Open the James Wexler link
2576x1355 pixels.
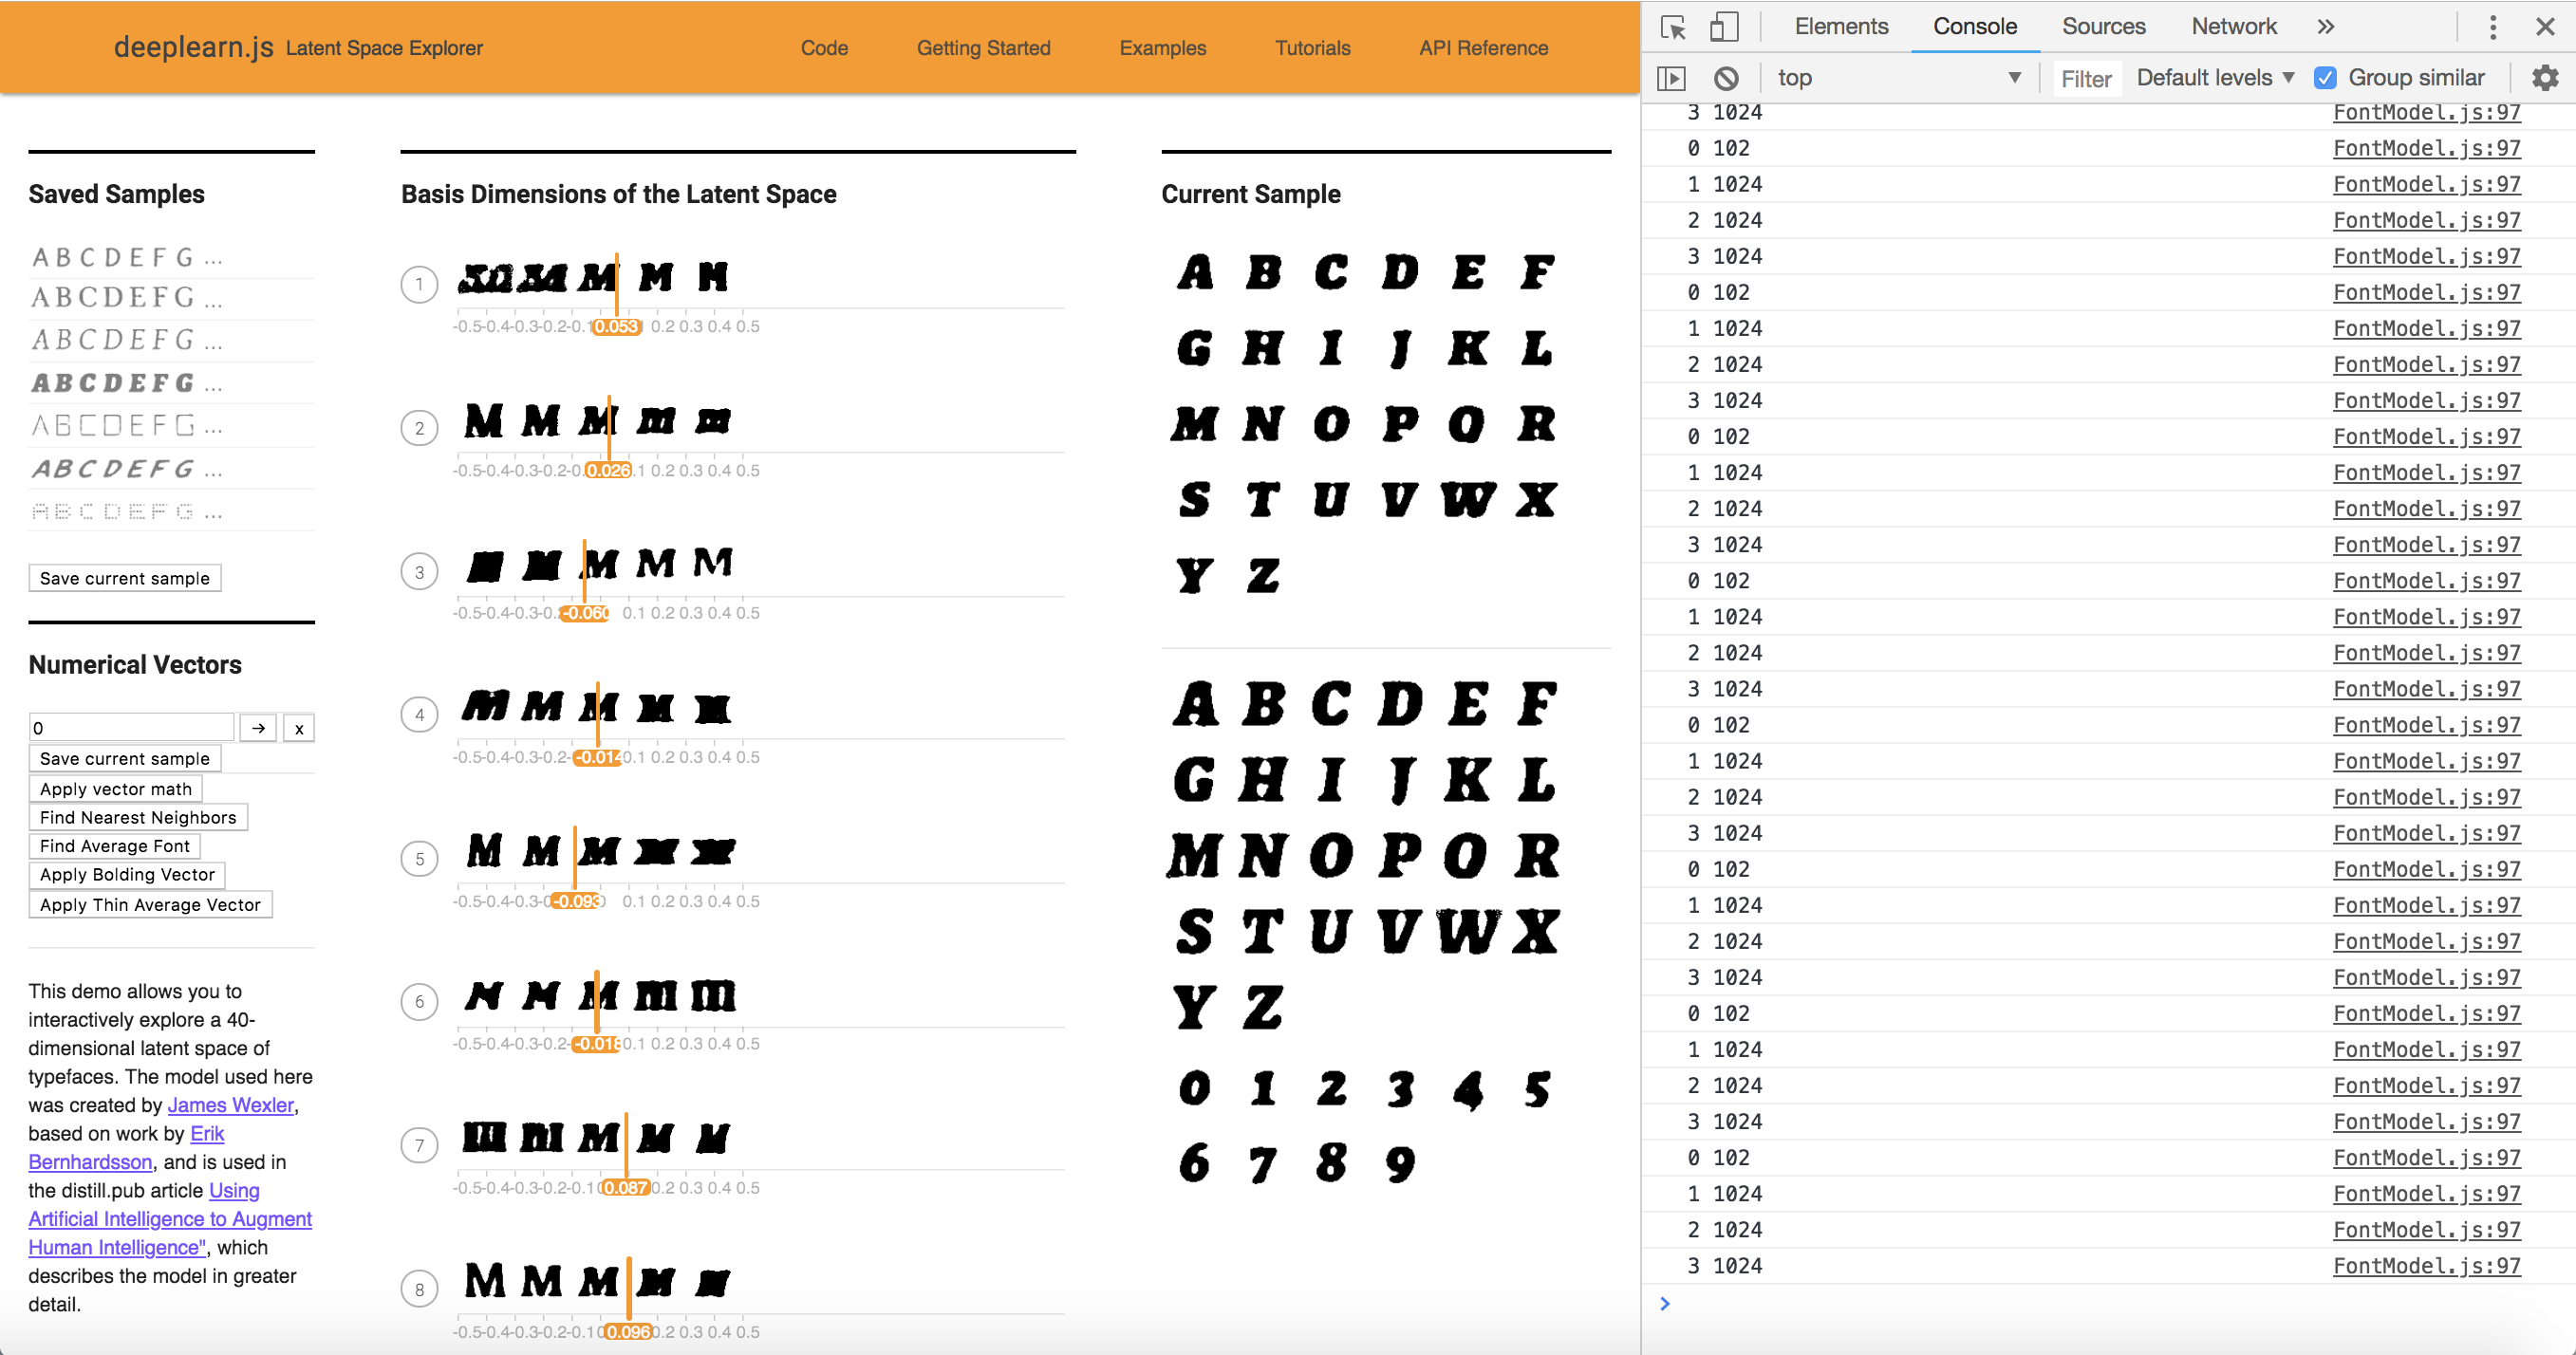click(230, 1105)
